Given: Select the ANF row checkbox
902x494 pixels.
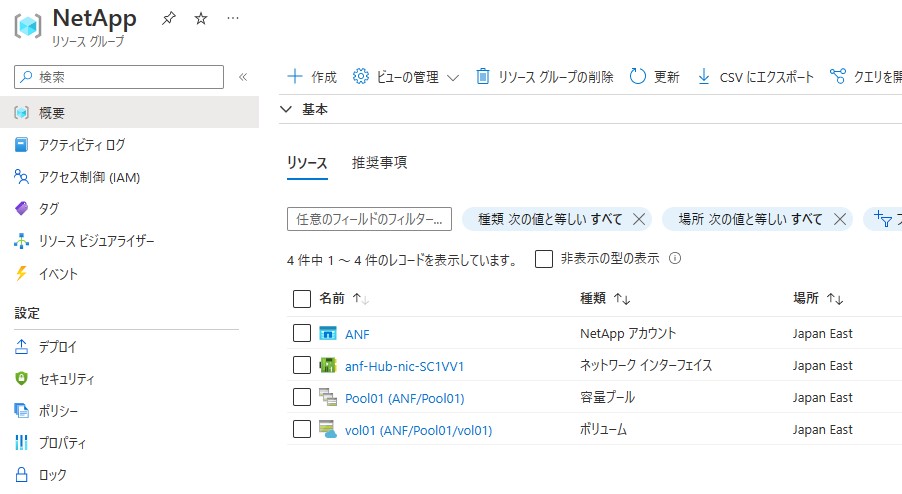Looking at the screenshot, I should coord(302,333).
